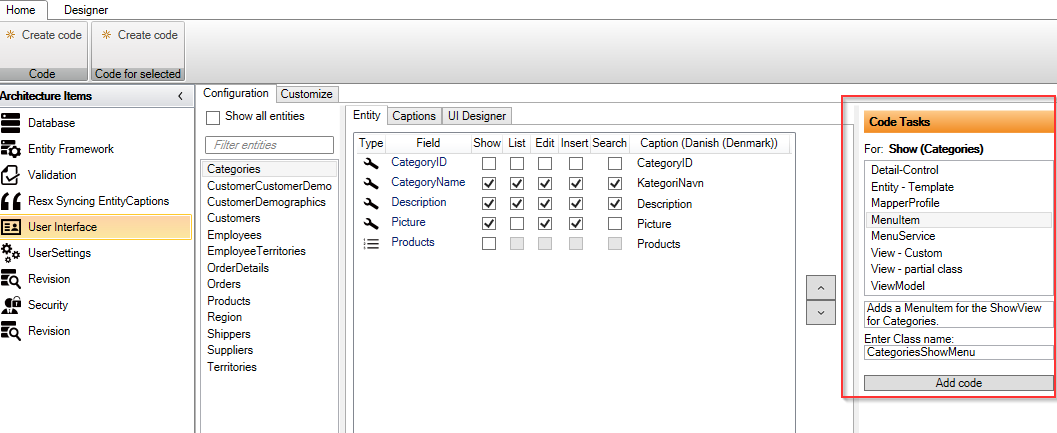Screen dimensions: 1057x433
Task: Uncheck List for Description
Action: (516, 204)
